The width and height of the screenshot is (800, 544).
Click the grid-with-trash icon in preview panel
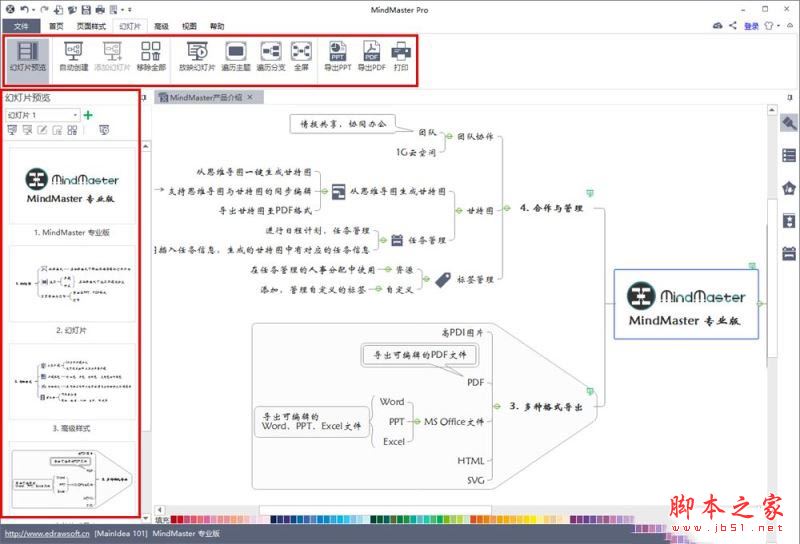pos(72,130)
